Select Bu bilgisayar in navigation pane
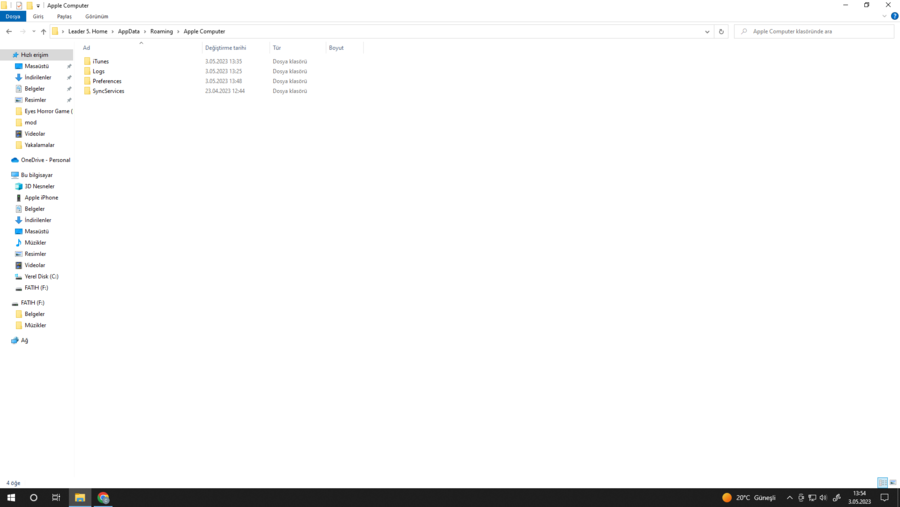The width and height of the screenshot is (900, 507). click(36, 175)
